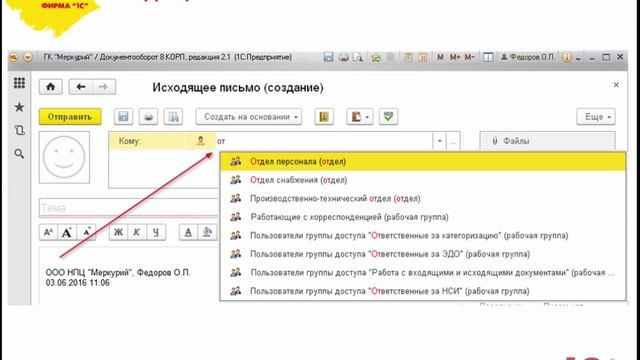The width and height of the screenshot is (640, 360).
Task: Toggle italic К formatting
Action: [137, 232]
